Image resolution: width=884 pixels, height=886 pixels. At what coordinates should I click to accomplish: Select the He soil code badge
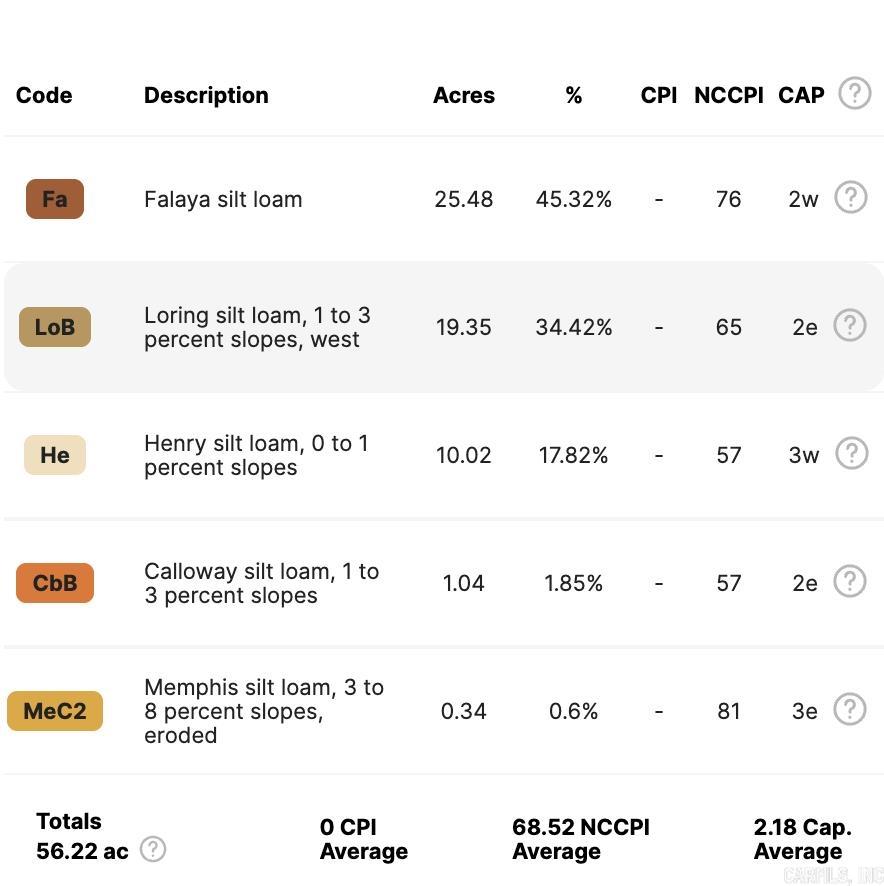(x=55, y=455)
